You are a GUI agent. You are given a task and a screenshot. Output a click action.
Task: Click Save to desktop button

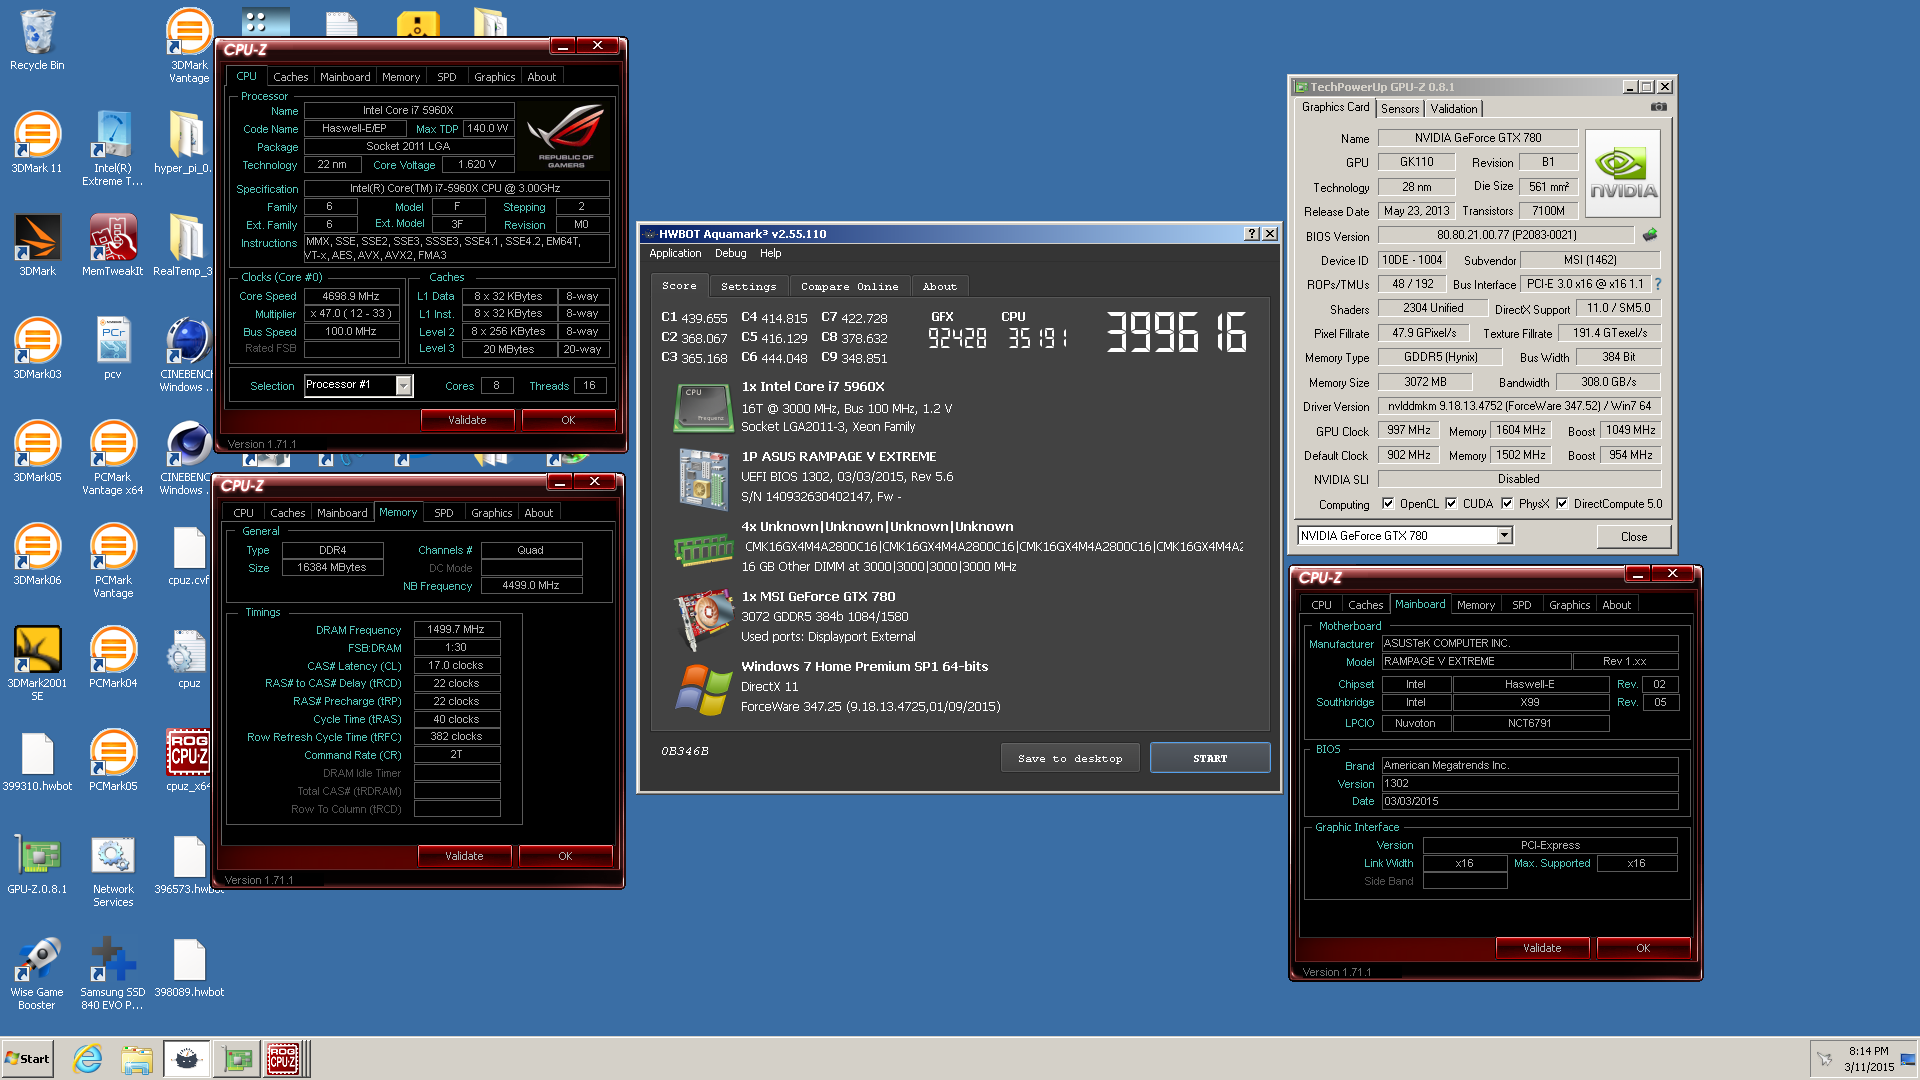pos(1070,758)
